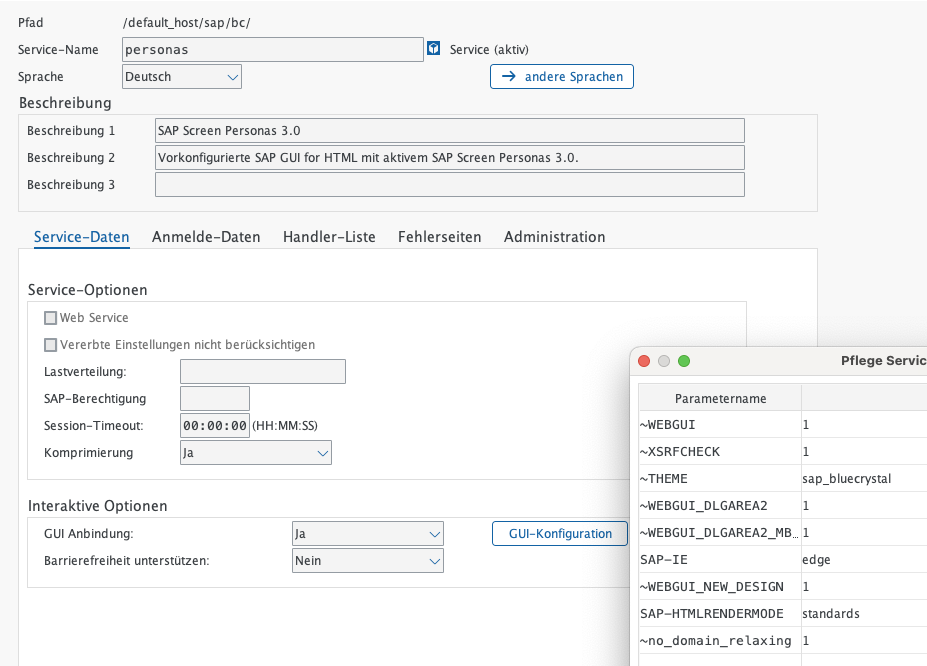Expand the Komprimierung dropdown
Image resolution: width=927 pixels, height=666 pixels.
pyautogui.click(x=255, y=453)
